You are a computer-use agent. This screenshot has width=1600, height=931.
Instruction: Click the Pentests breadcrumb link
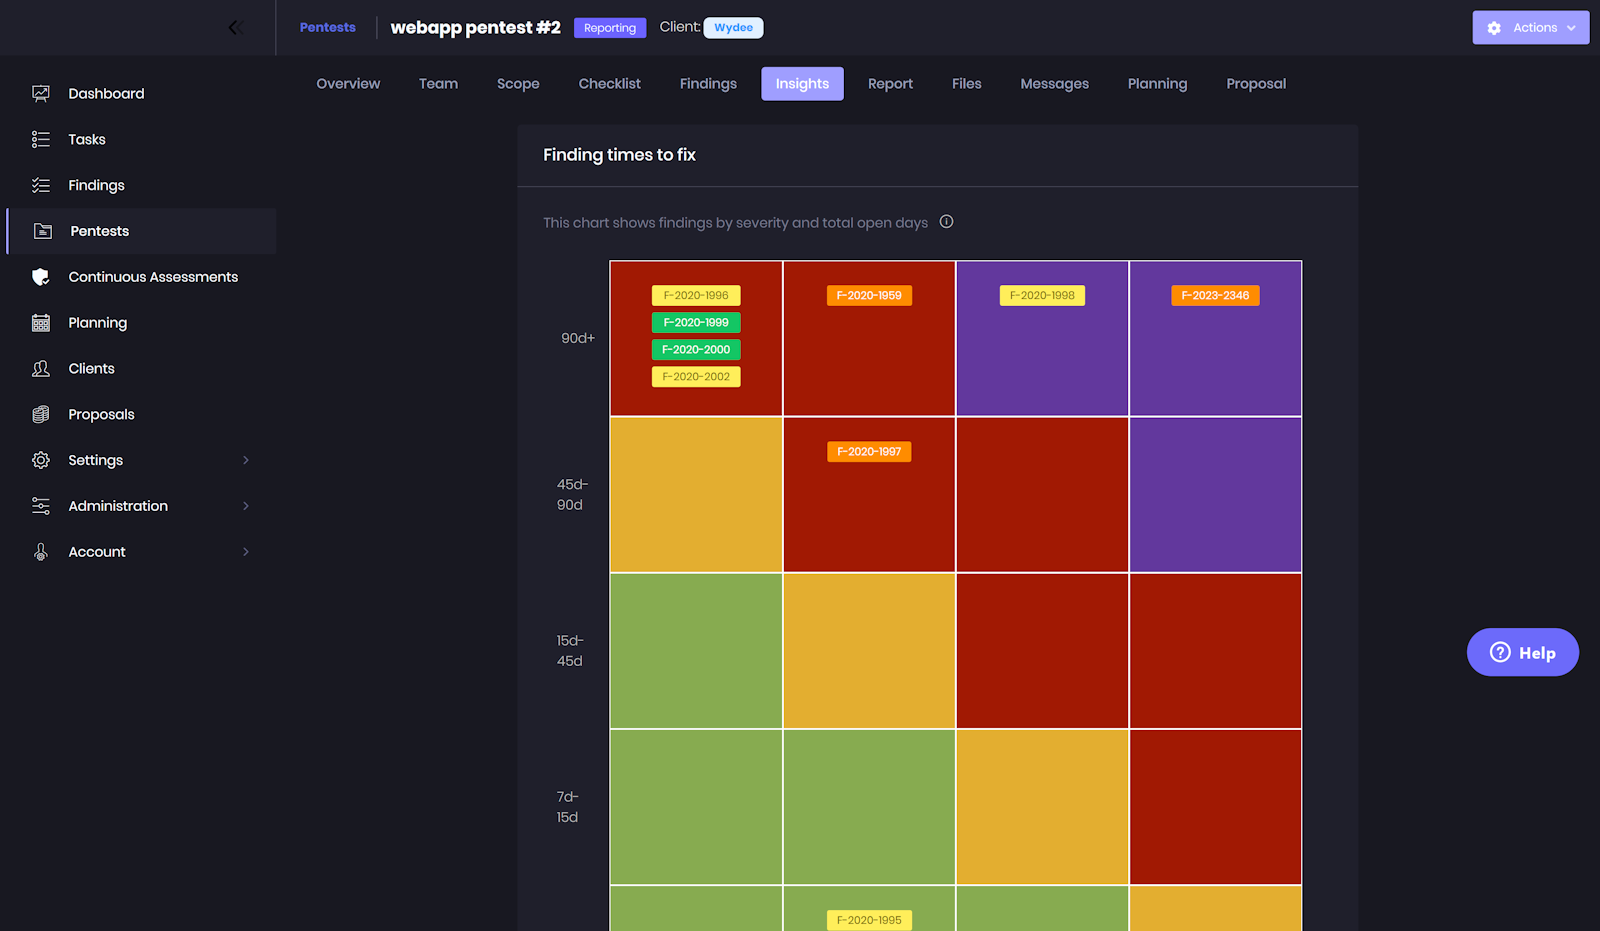328,28
